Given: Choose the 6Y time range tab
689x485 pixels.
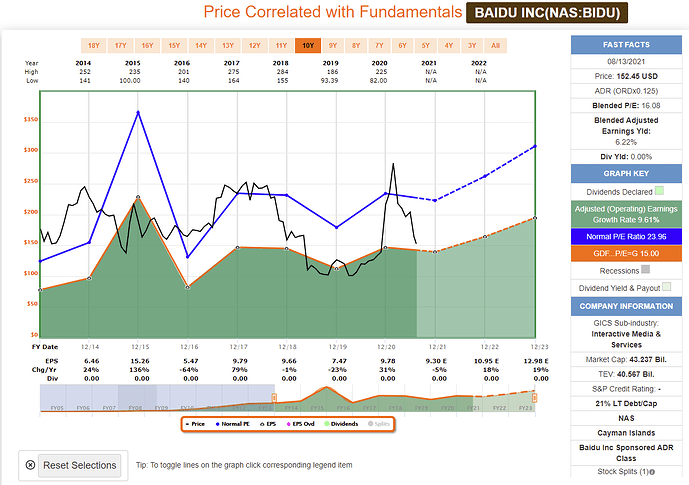Looking at the screenshot, I should pyautogui.click(x=403, y=45).
